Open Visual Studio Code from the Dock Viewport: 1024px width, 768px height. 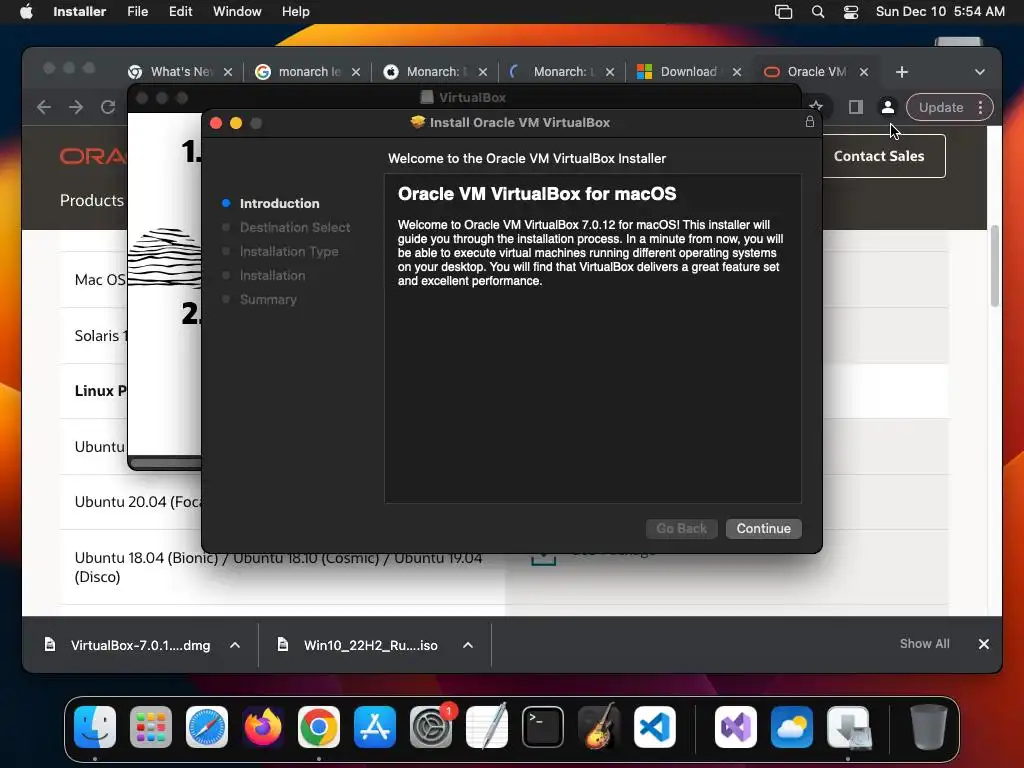(x=654, y=727)
